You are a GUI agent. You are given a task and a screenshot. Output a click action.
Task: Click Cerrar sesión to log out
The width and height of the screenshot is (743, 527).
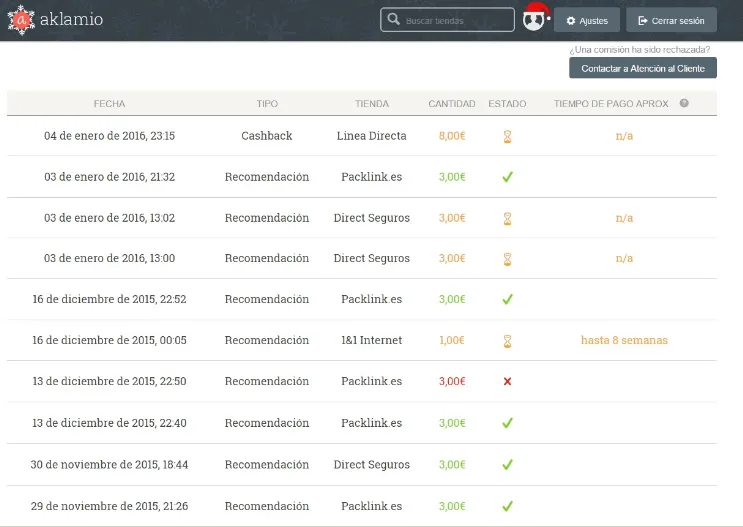tap(671, 20)
